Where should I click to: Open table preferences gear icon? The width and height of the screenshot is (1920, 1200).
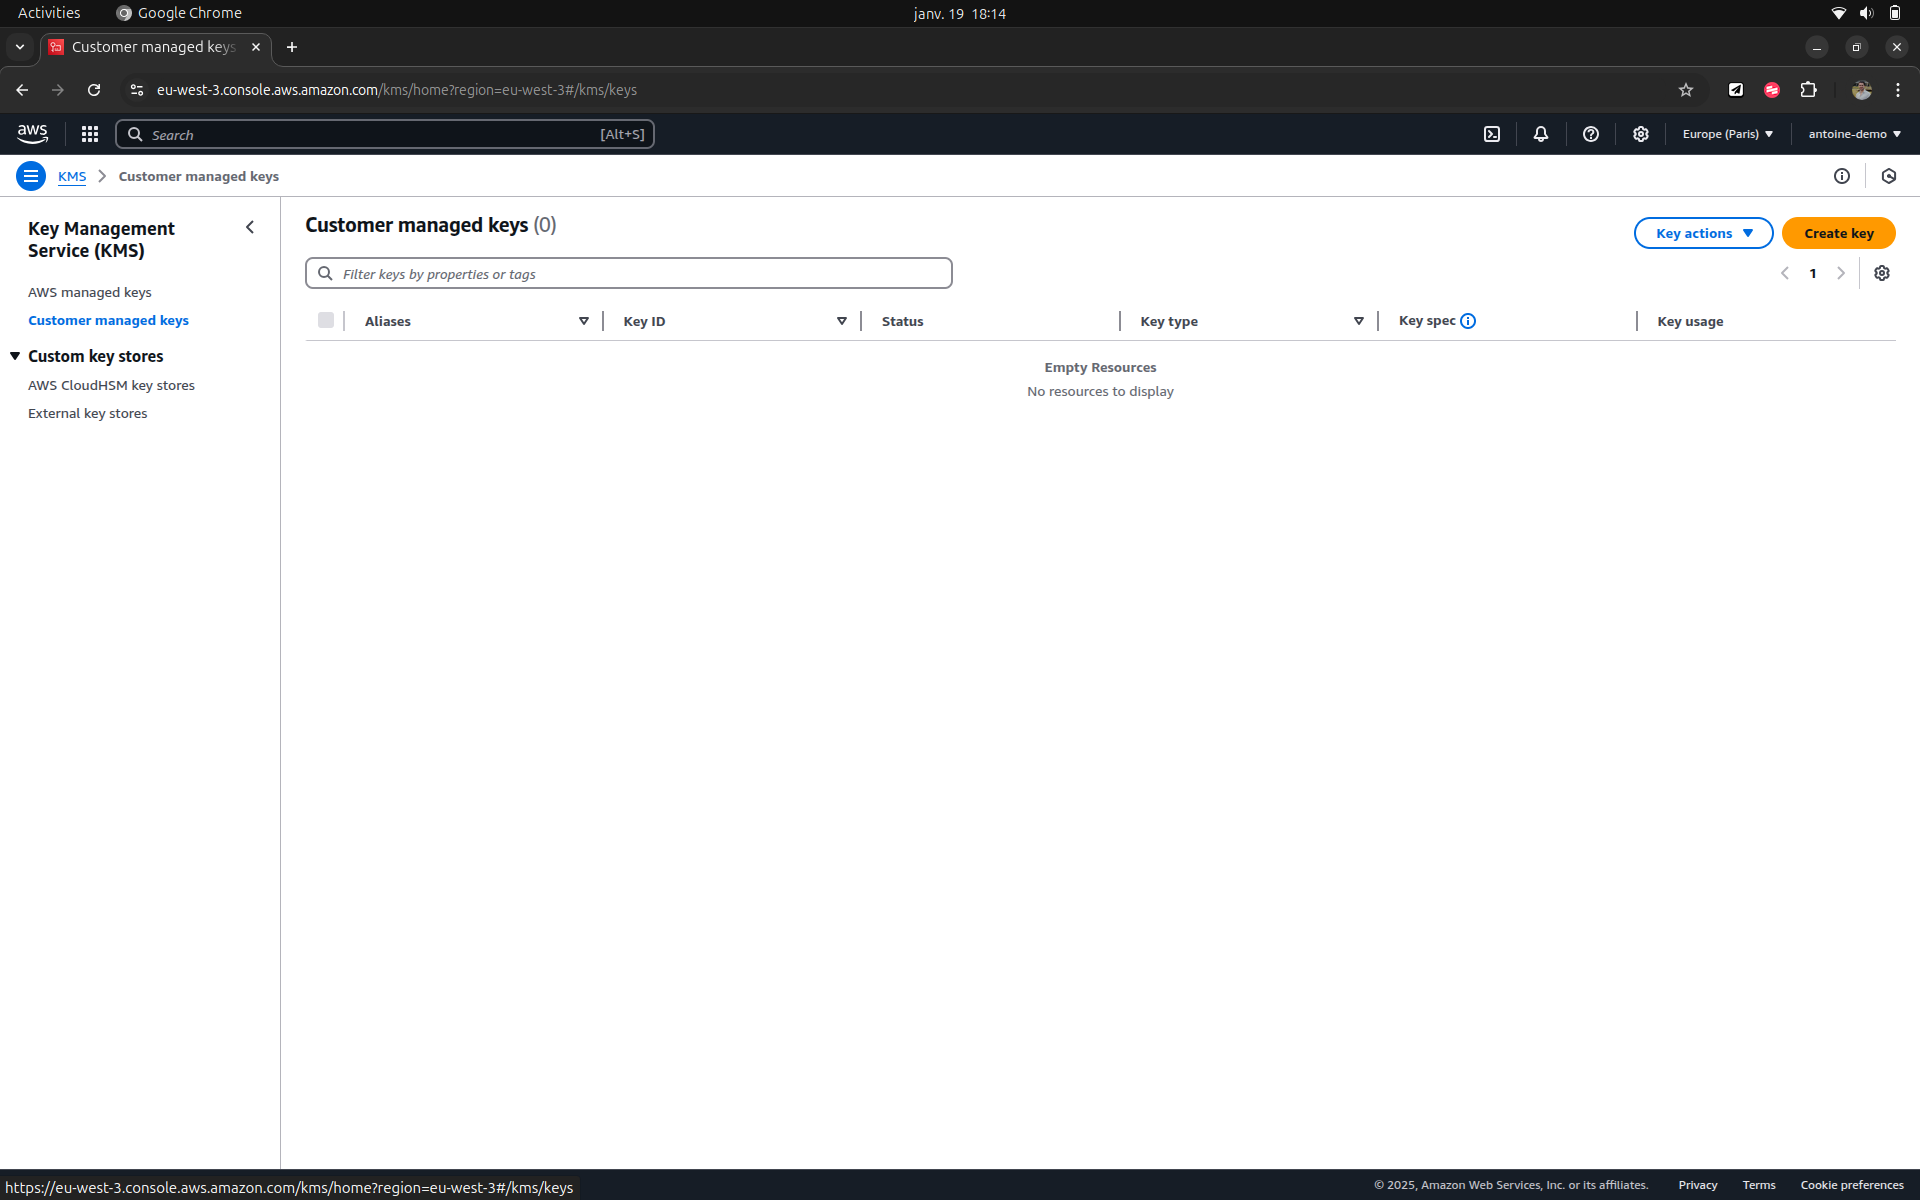[x=1881, y=273]
